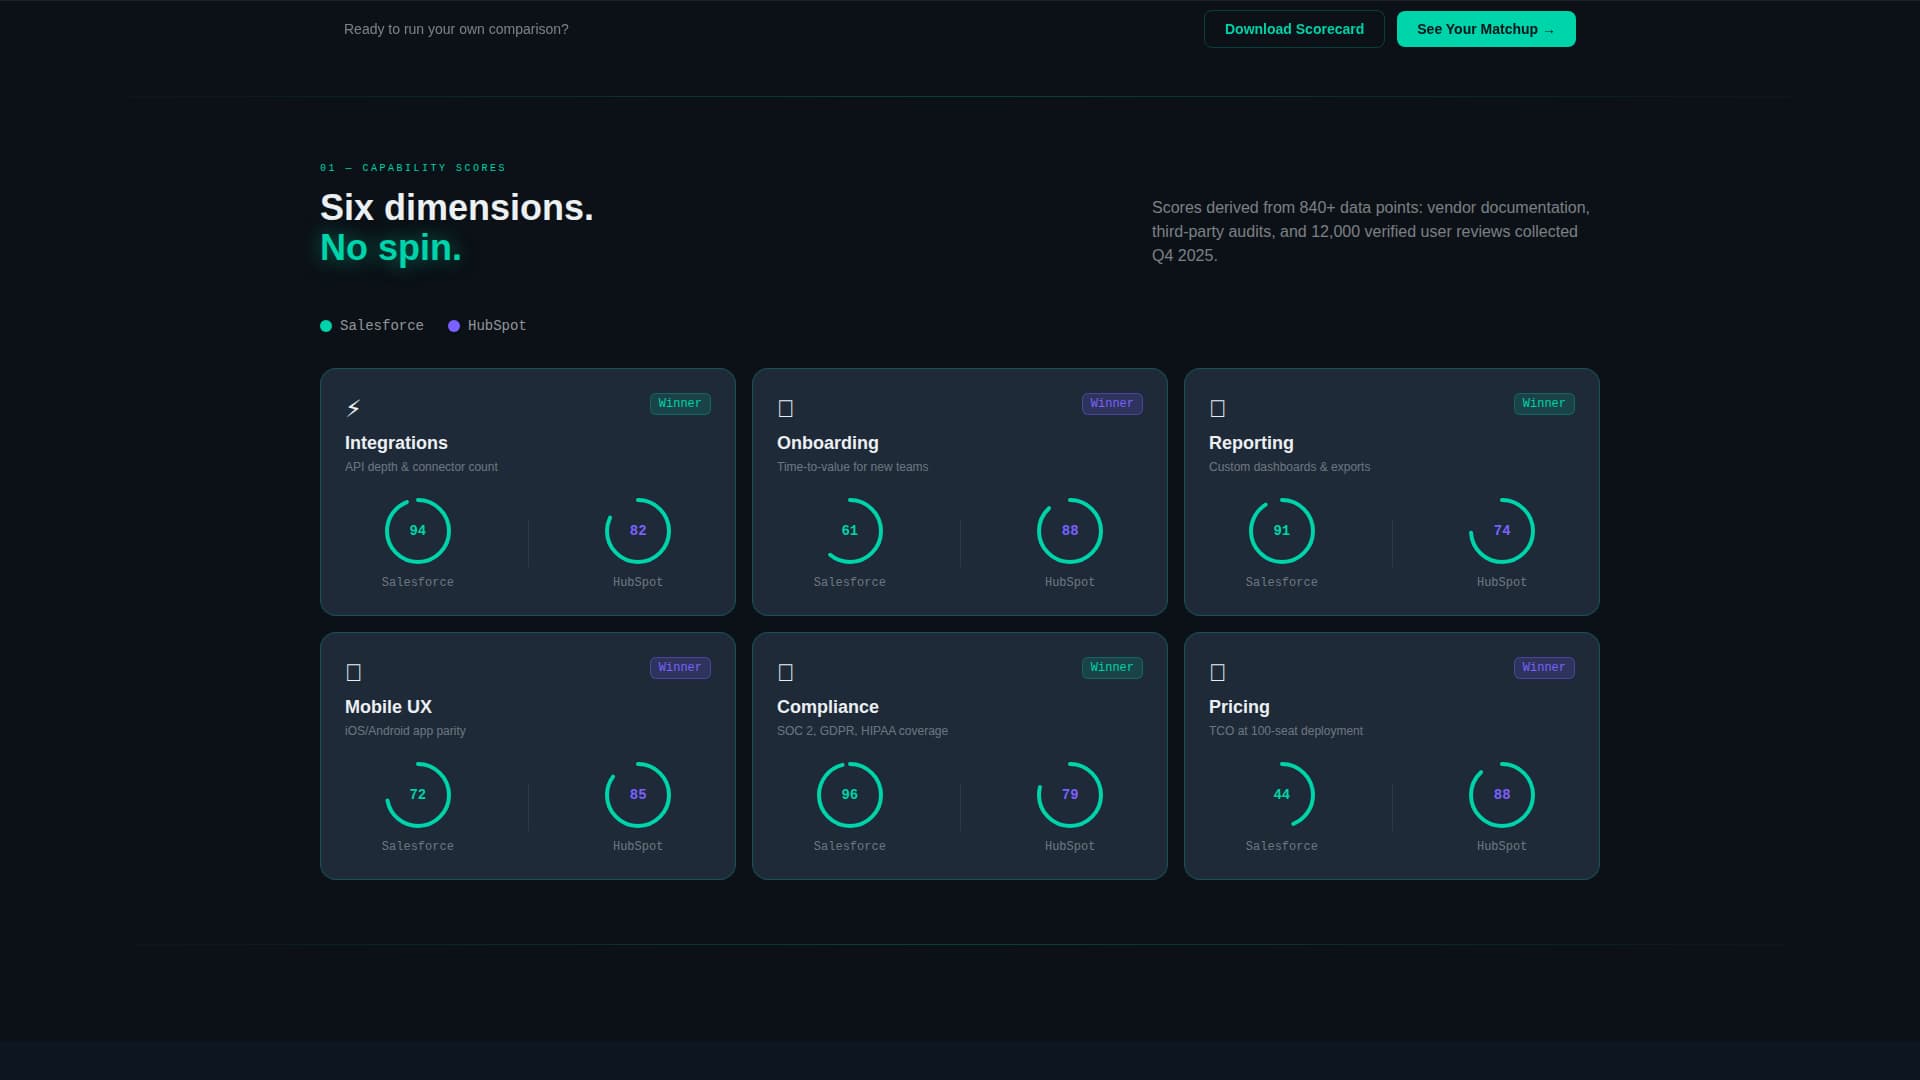The width and height of the screenshot is (1920, 1080).
Task: Click Mobile UX Salesforce score ring 72
Action: coord(418,795)
